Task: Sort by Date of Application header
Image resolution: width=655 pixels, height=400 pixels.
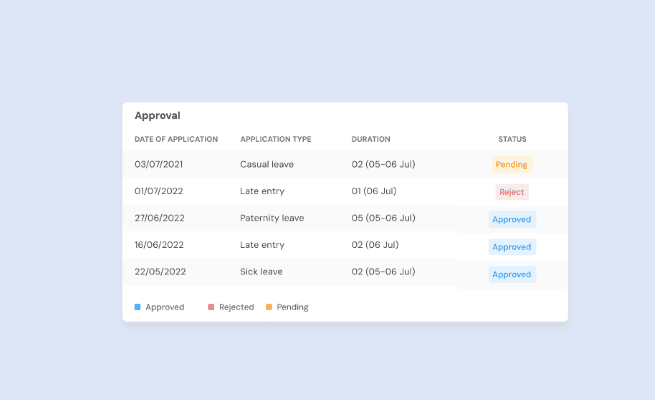Action: [176, 139]
